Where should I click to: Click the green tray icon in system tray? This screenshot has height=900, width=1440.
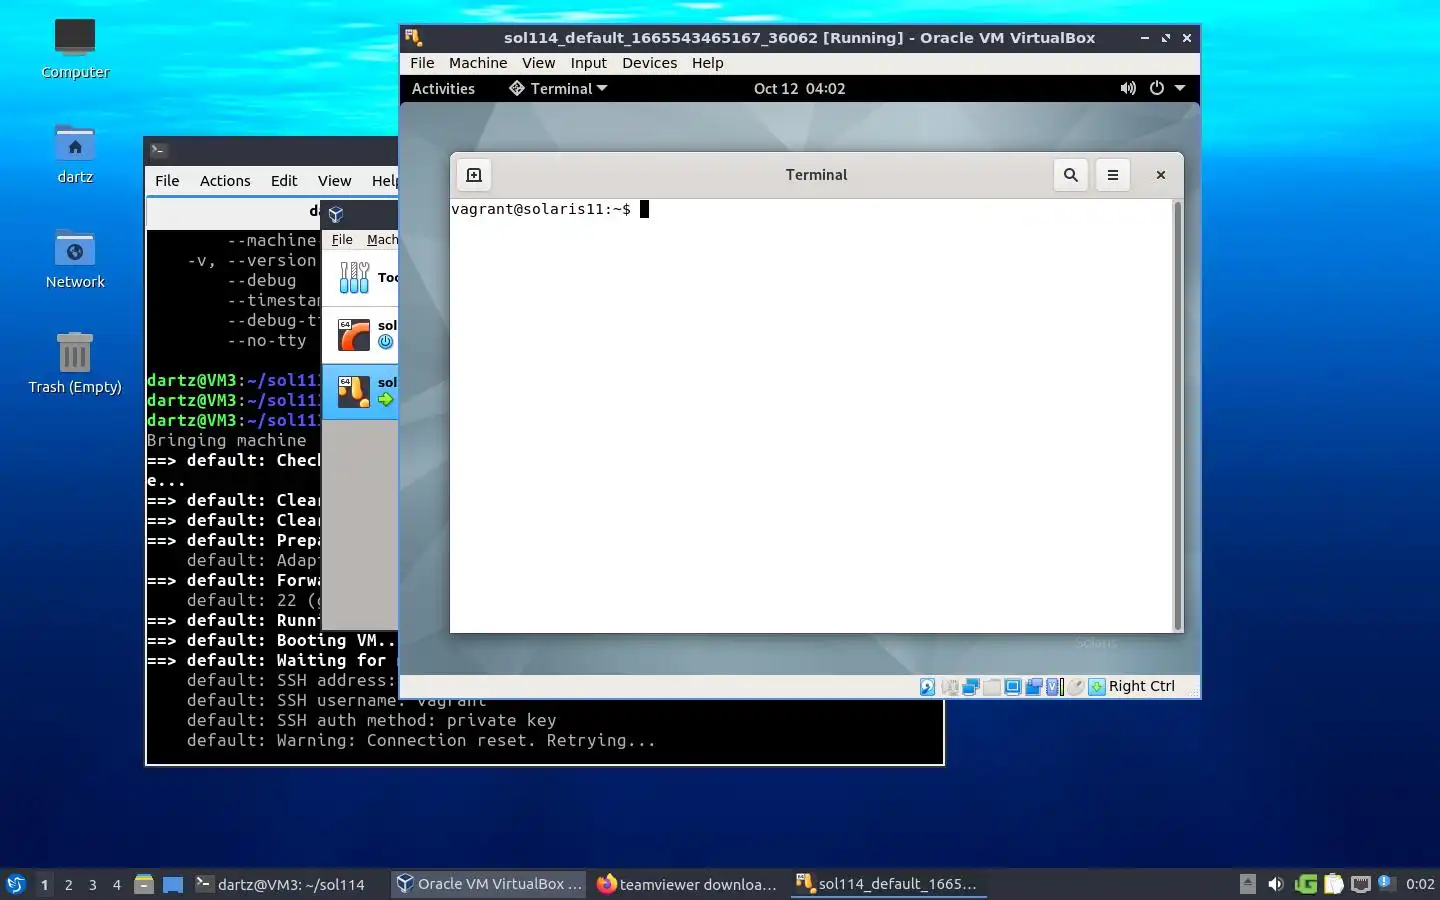(x=1305, y=884)
